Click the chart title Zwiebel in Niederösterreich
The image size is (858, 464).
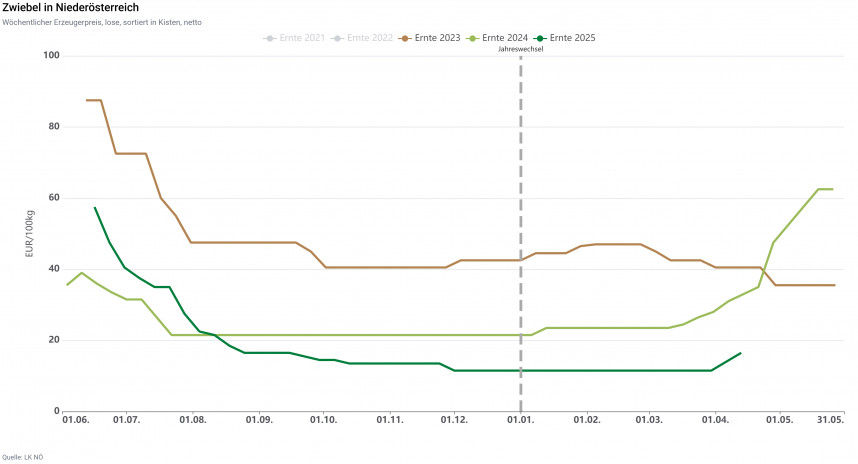[70, 8]
